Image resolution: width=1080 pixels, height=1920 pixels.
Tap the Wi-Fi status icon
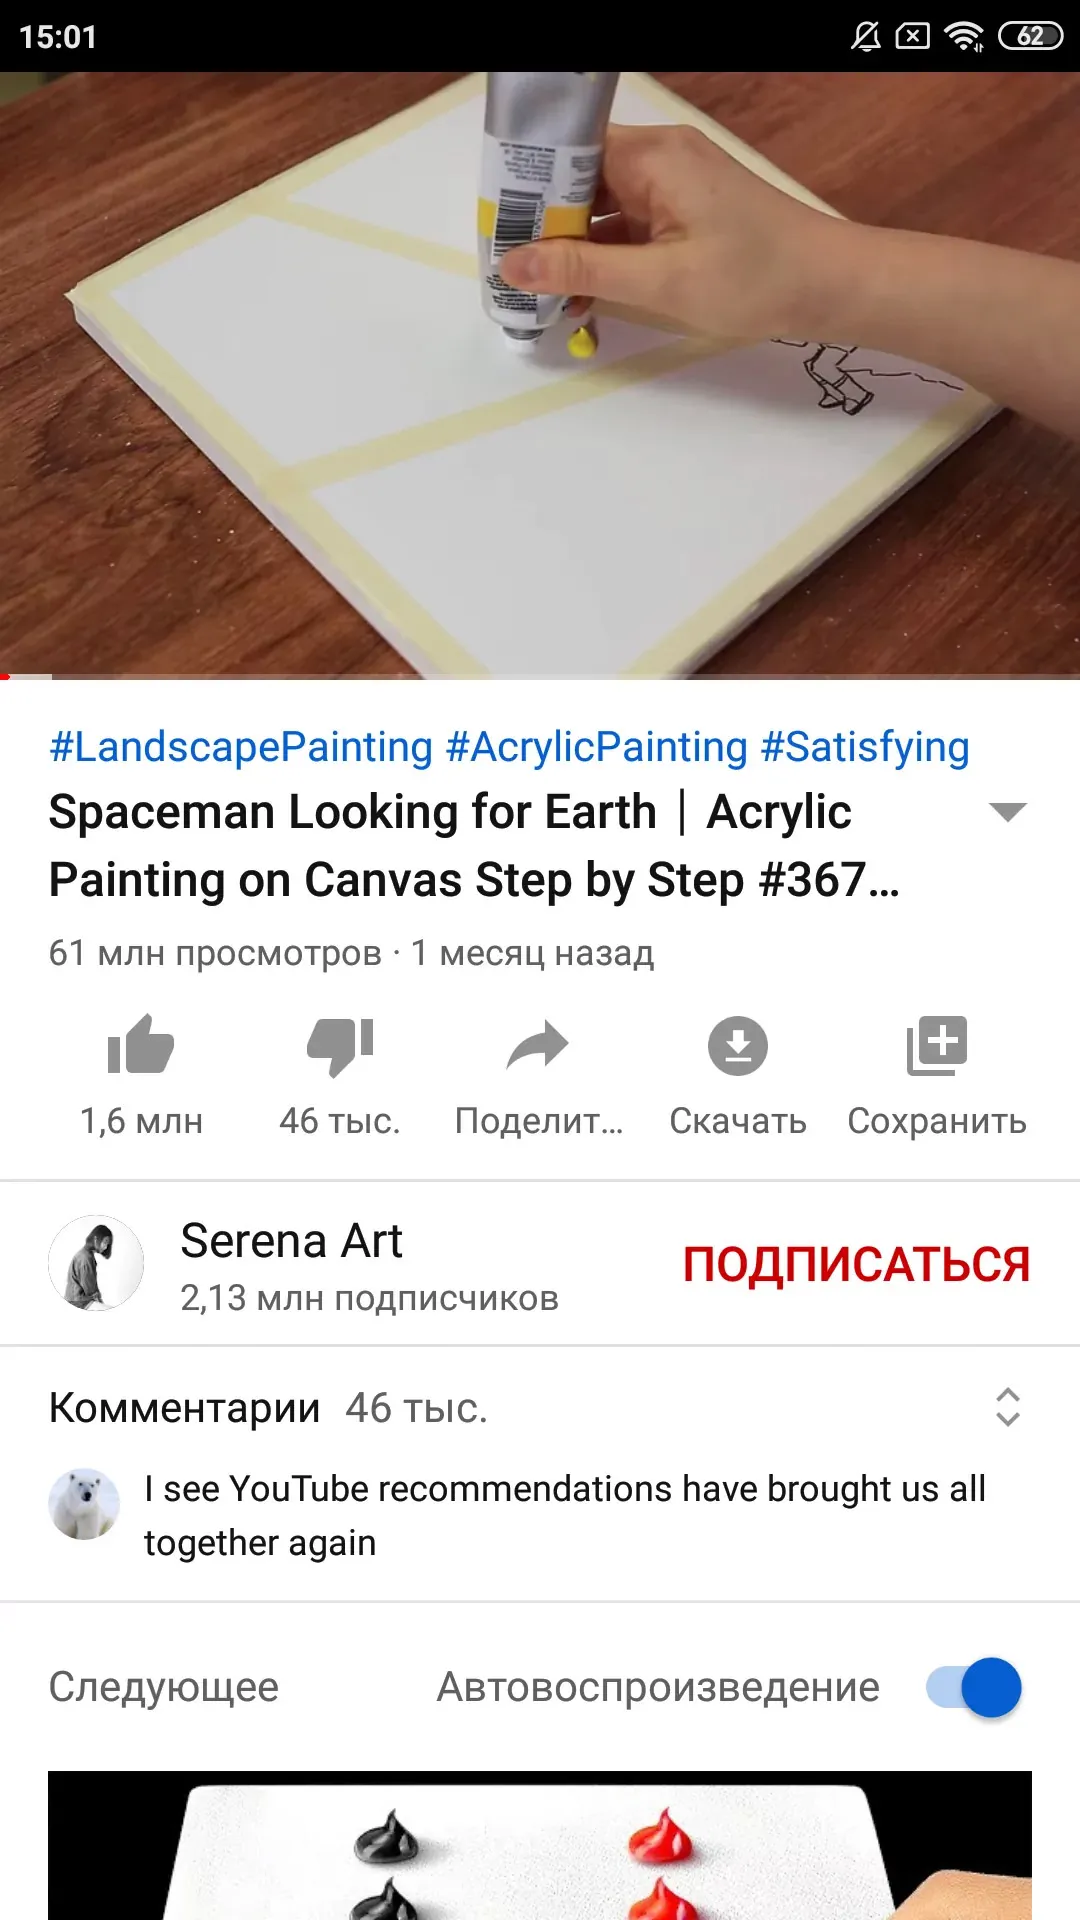pos(964,37)
